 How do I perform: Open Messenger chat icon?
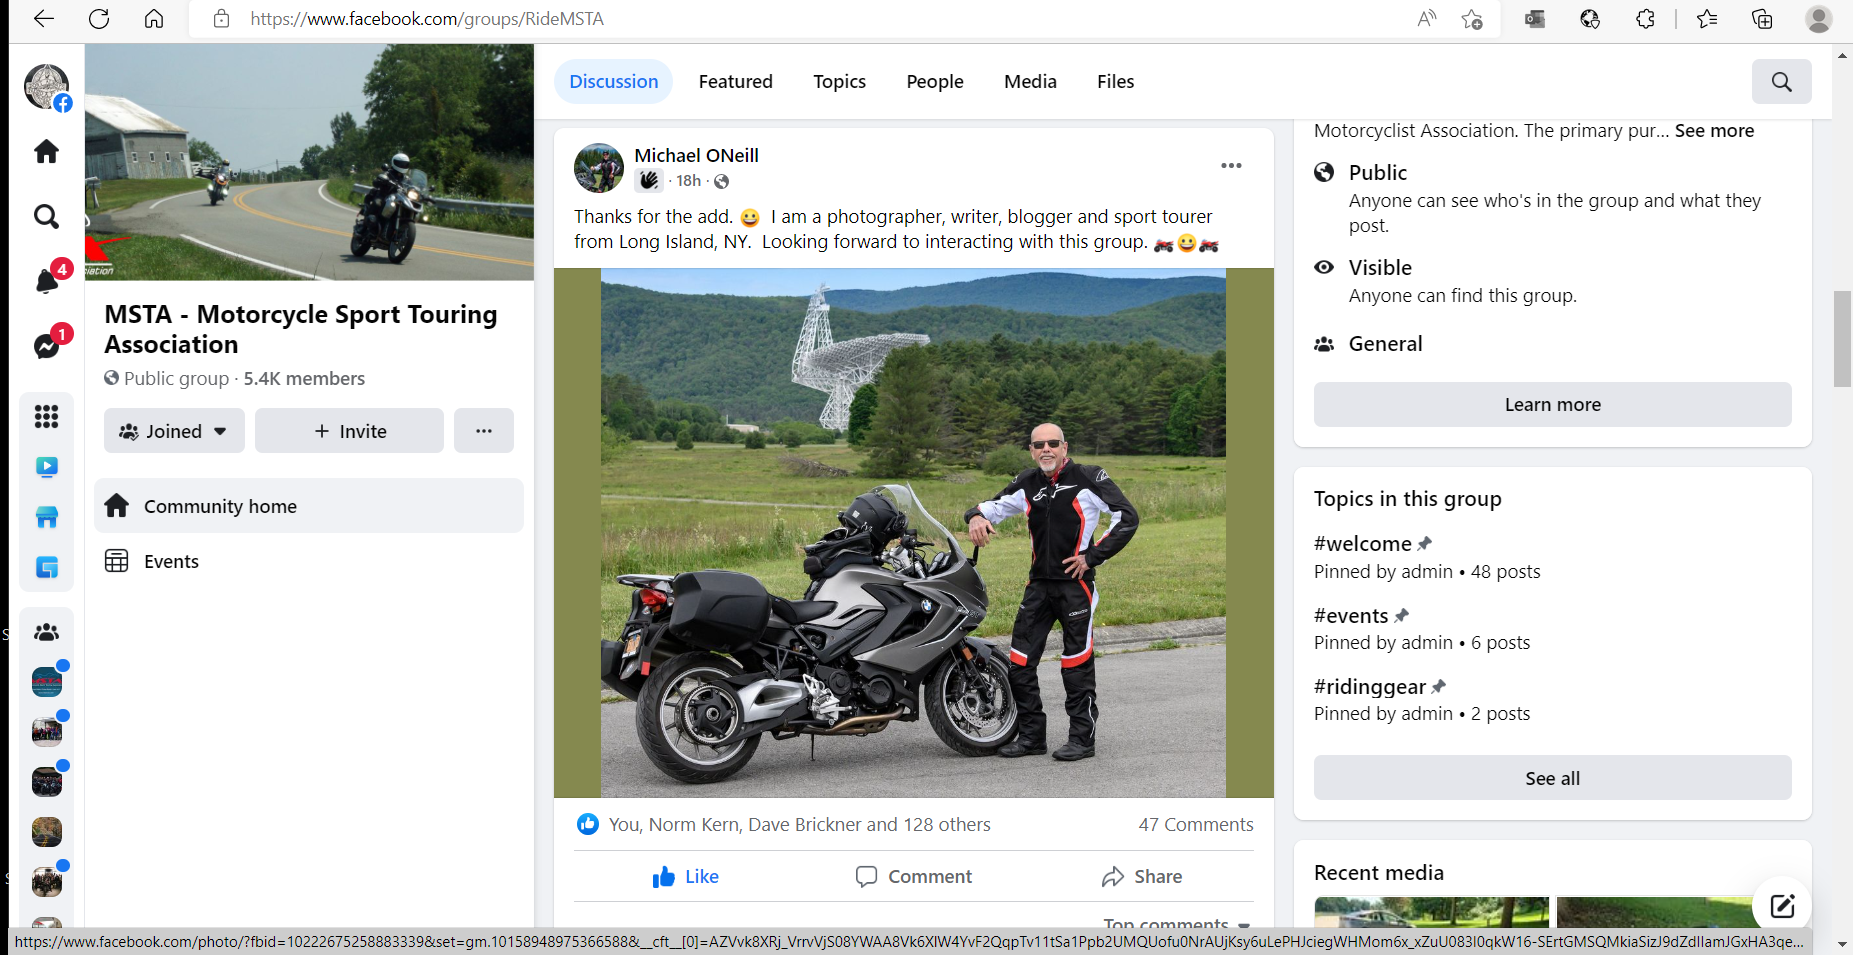pyautogui.click(x=47, y=346)
